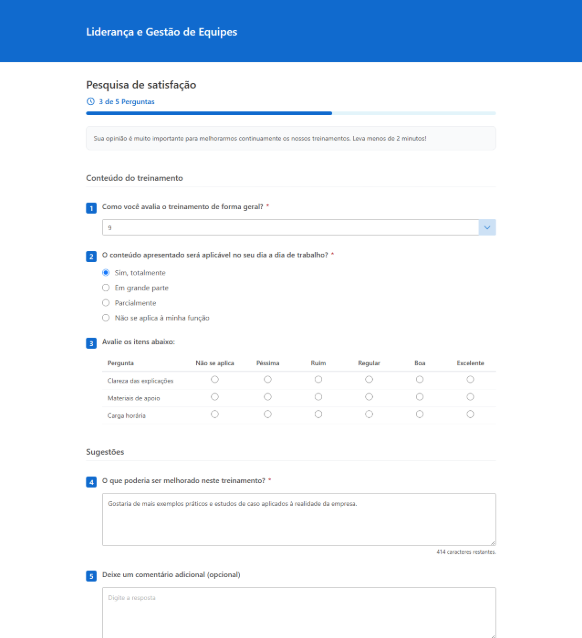This screenshot has width=582, height=638.
Task: Mark 'Materiais de apoio' as Não se aplica
Action: tap(215, 397)
